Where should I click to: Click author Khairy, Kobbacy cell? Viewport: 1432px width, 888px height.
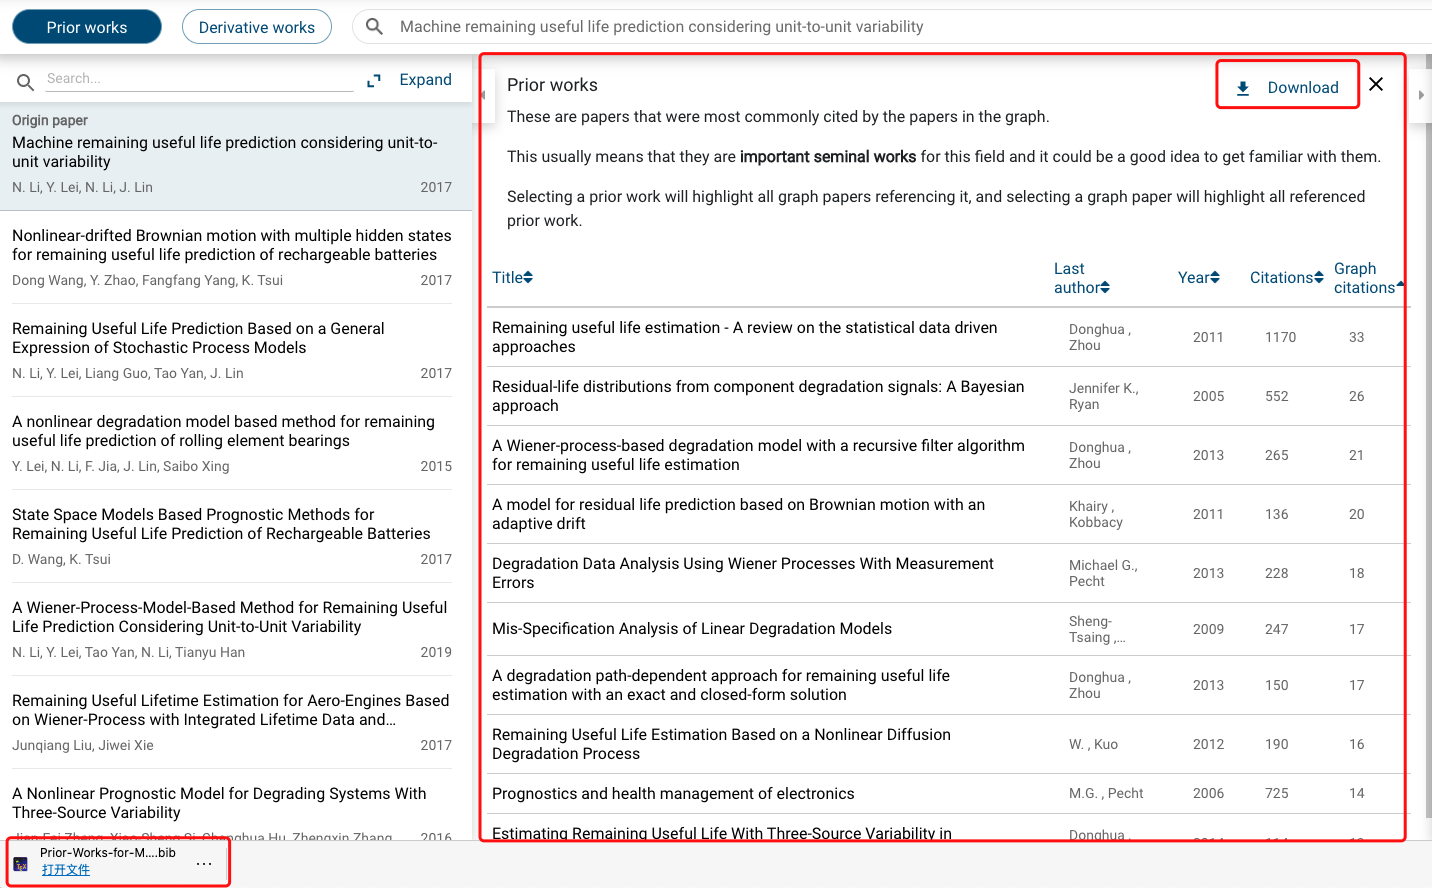pos(1096,514)
